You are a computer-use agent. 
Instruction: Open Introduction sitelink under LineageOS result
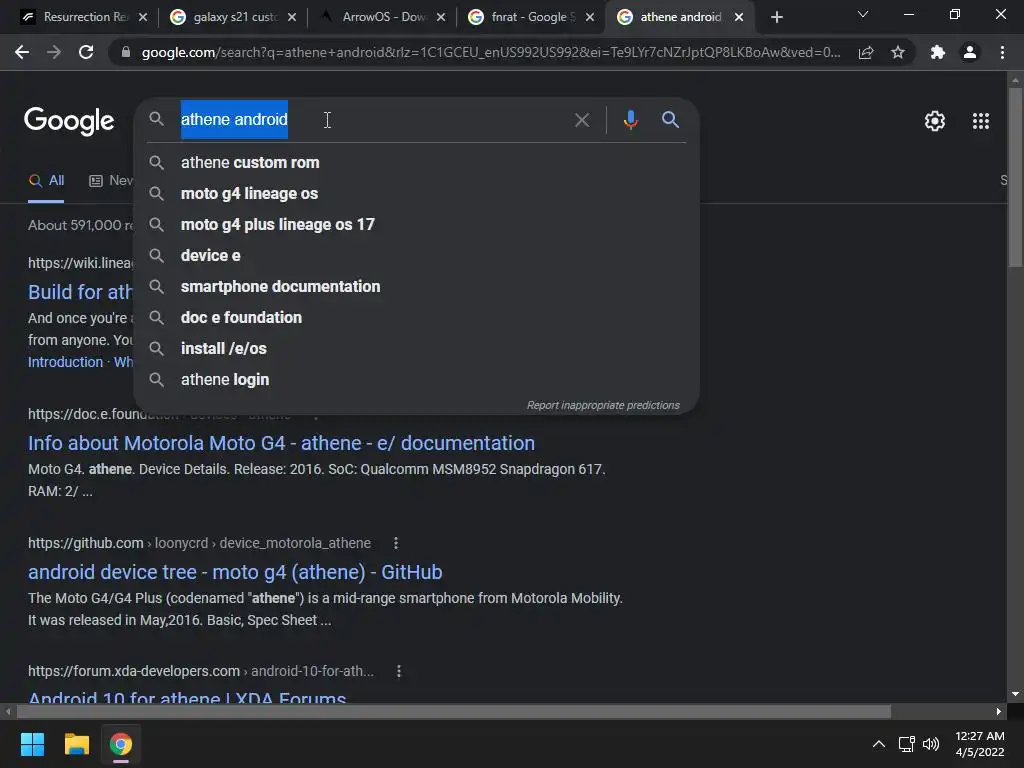(x=65, y=362)
